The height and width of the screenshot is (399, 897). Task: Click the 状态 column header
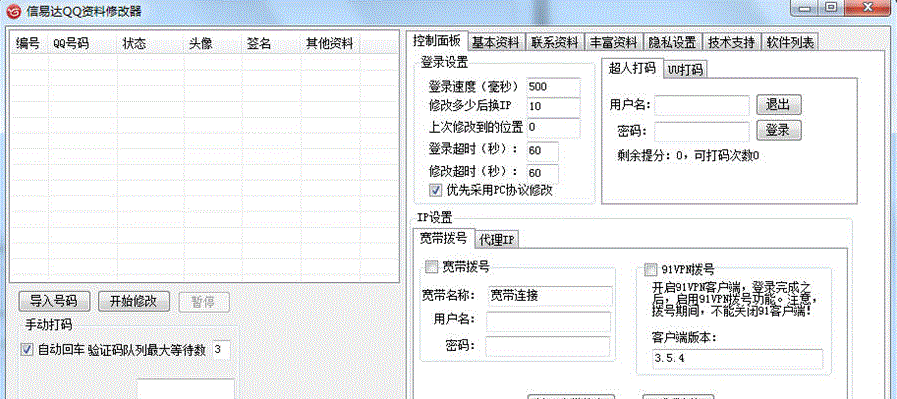click(151, 44)
